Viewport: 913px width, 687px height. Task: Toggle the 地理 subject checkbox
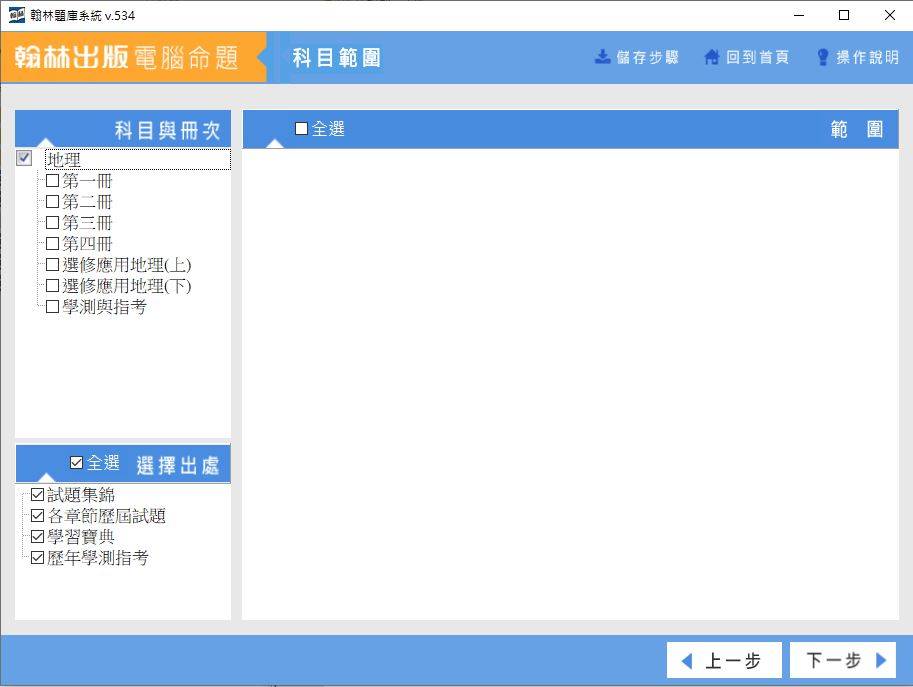(x=24, y=158)
